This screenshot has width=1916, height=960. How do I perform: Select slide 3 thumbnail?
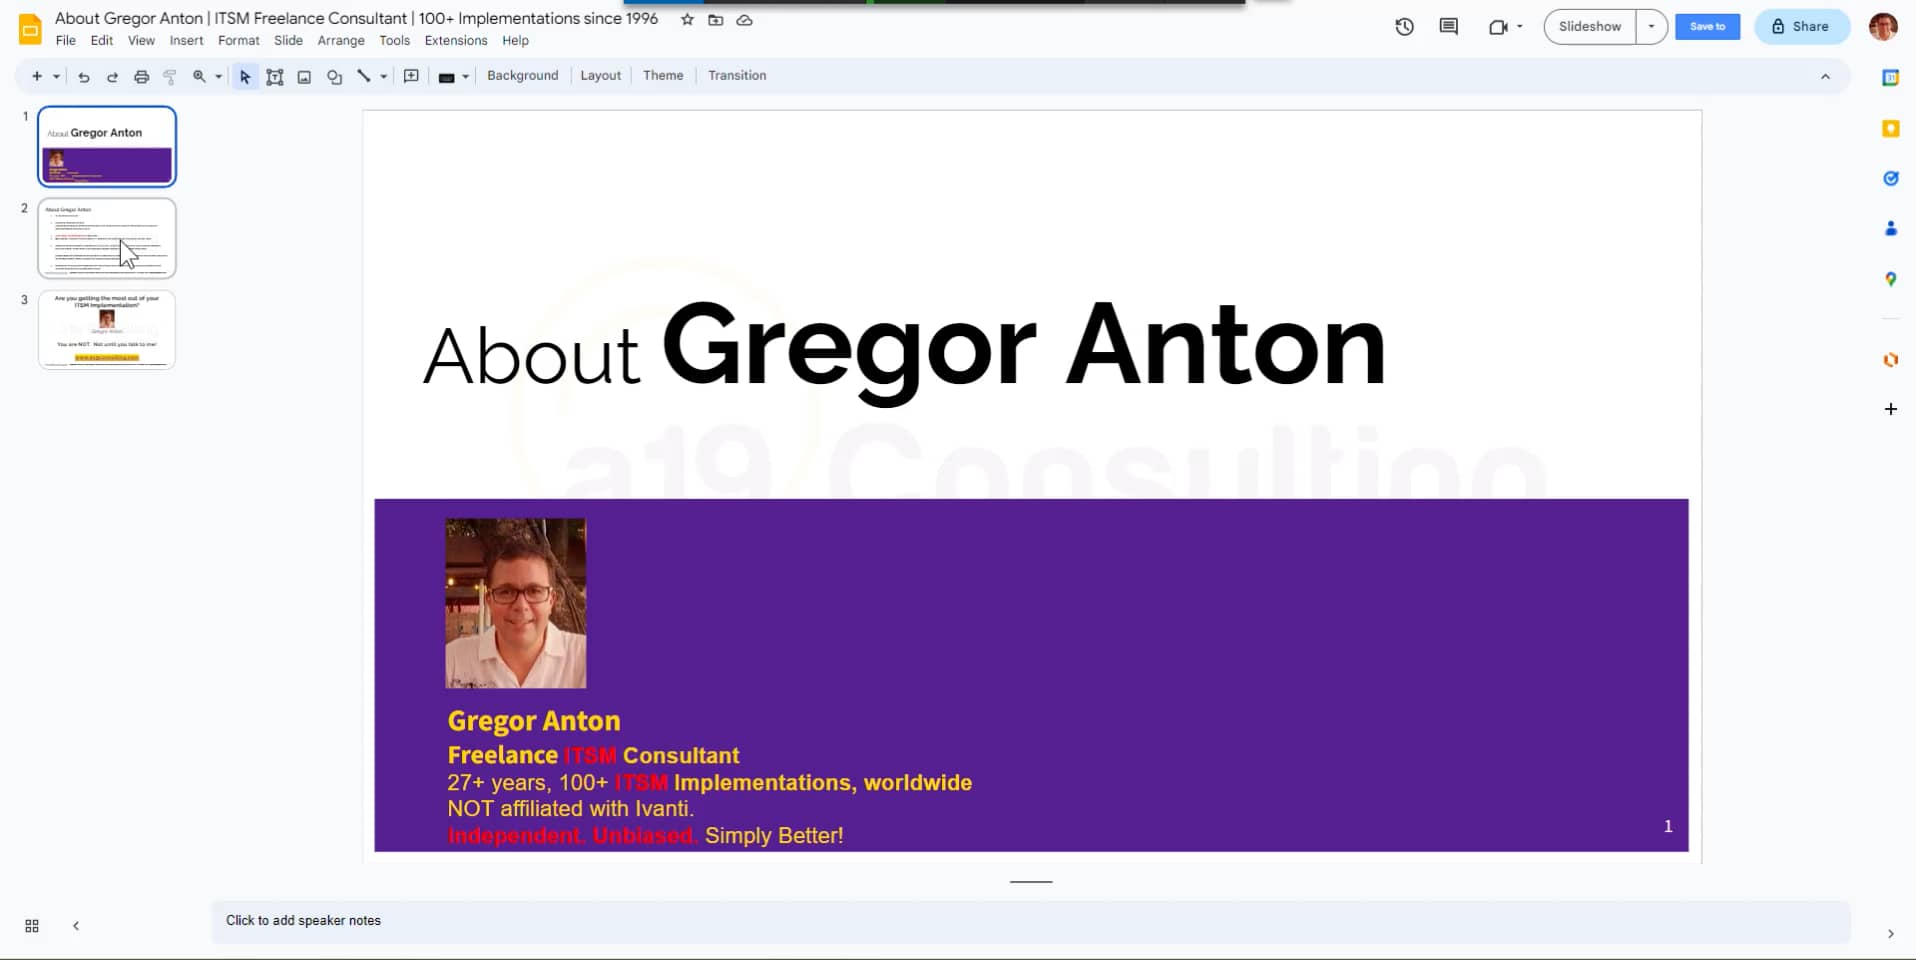[106, 329]
